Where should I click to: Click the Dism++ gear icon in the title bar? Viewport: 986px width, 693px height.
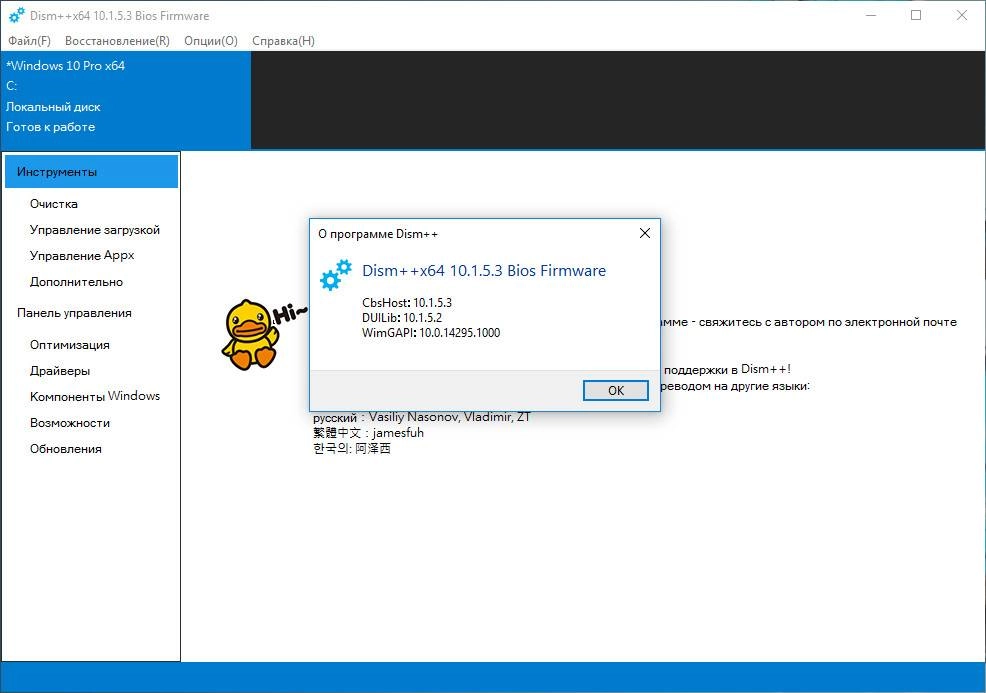17,15
